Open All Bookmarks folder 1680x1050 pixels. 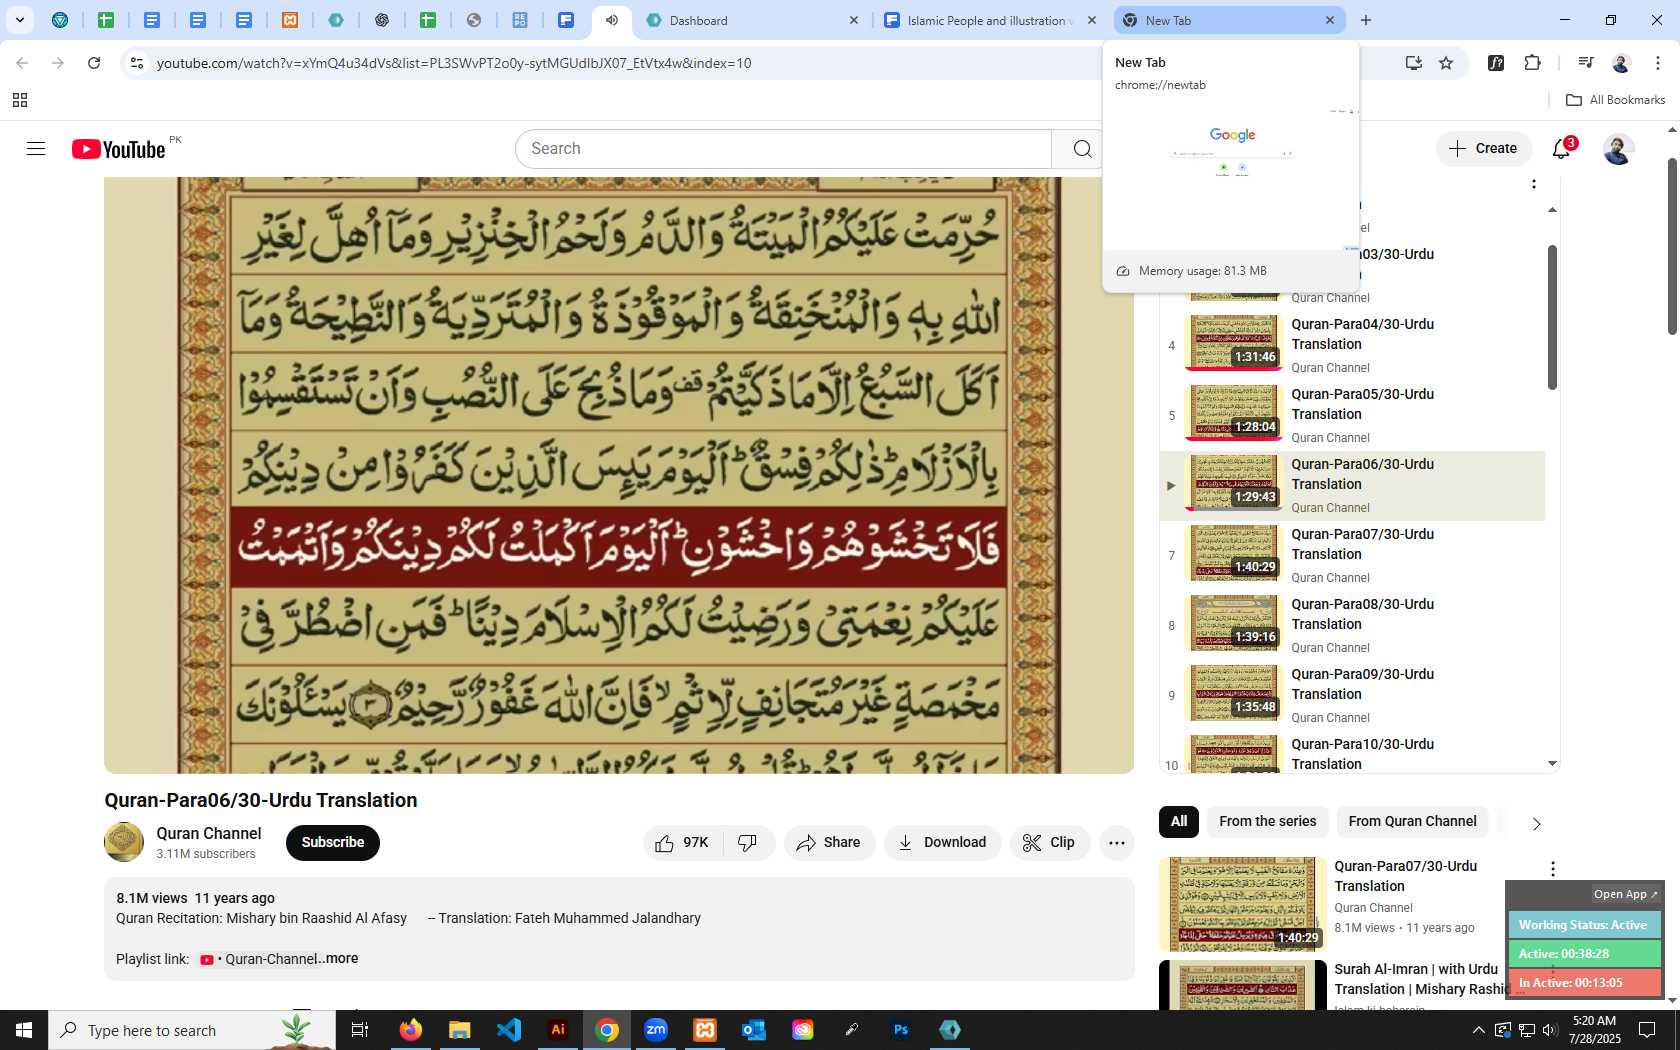[1615, 100]
